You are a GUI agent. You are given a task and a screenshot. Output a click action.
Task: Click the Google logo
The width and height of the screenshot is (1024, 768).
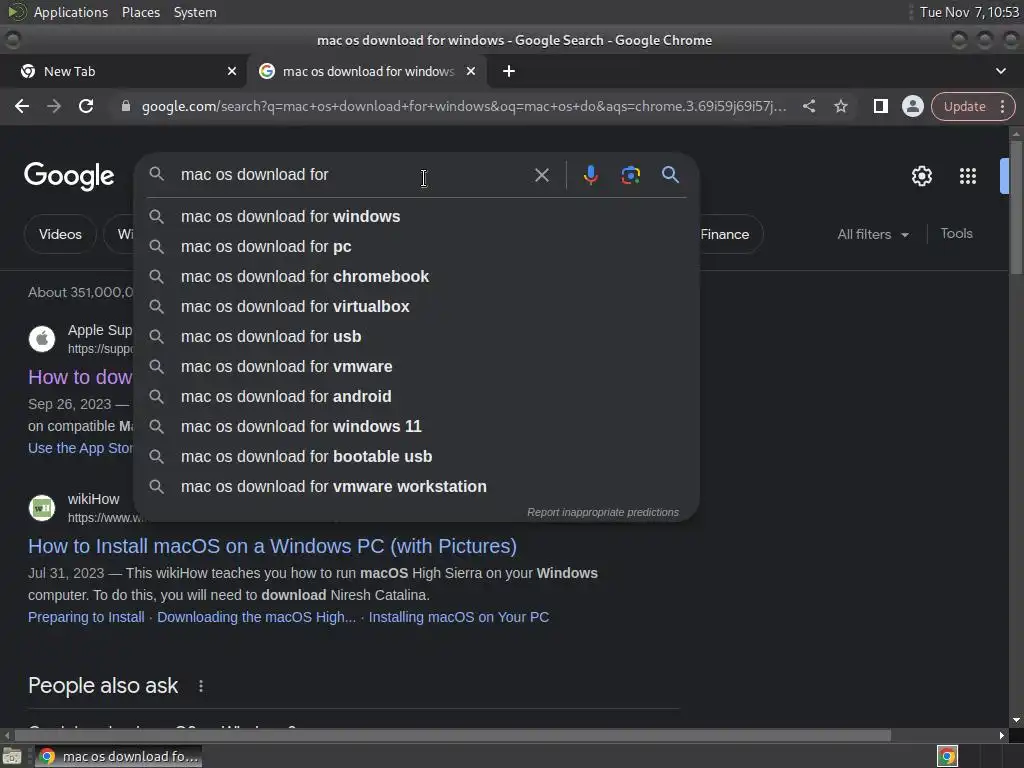pos(69,176)
